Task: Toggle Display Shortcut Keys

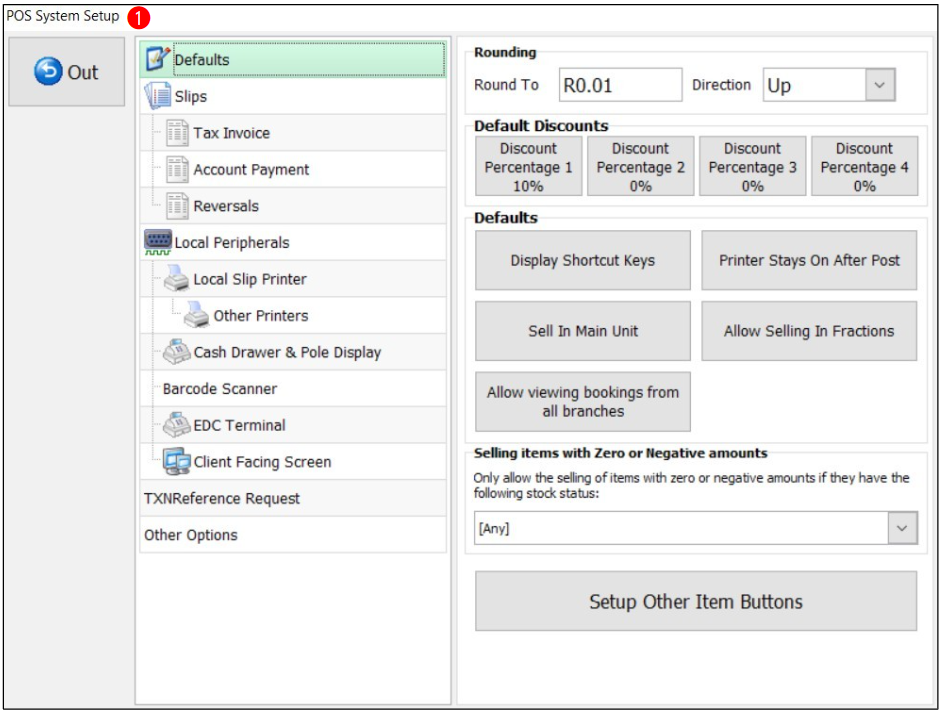Action: (x=583, y=260)
